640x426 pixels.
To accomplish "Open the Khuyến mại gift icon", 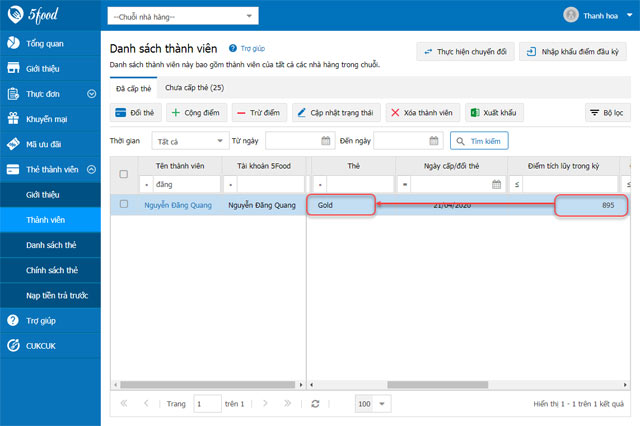I will coord(14,119).
